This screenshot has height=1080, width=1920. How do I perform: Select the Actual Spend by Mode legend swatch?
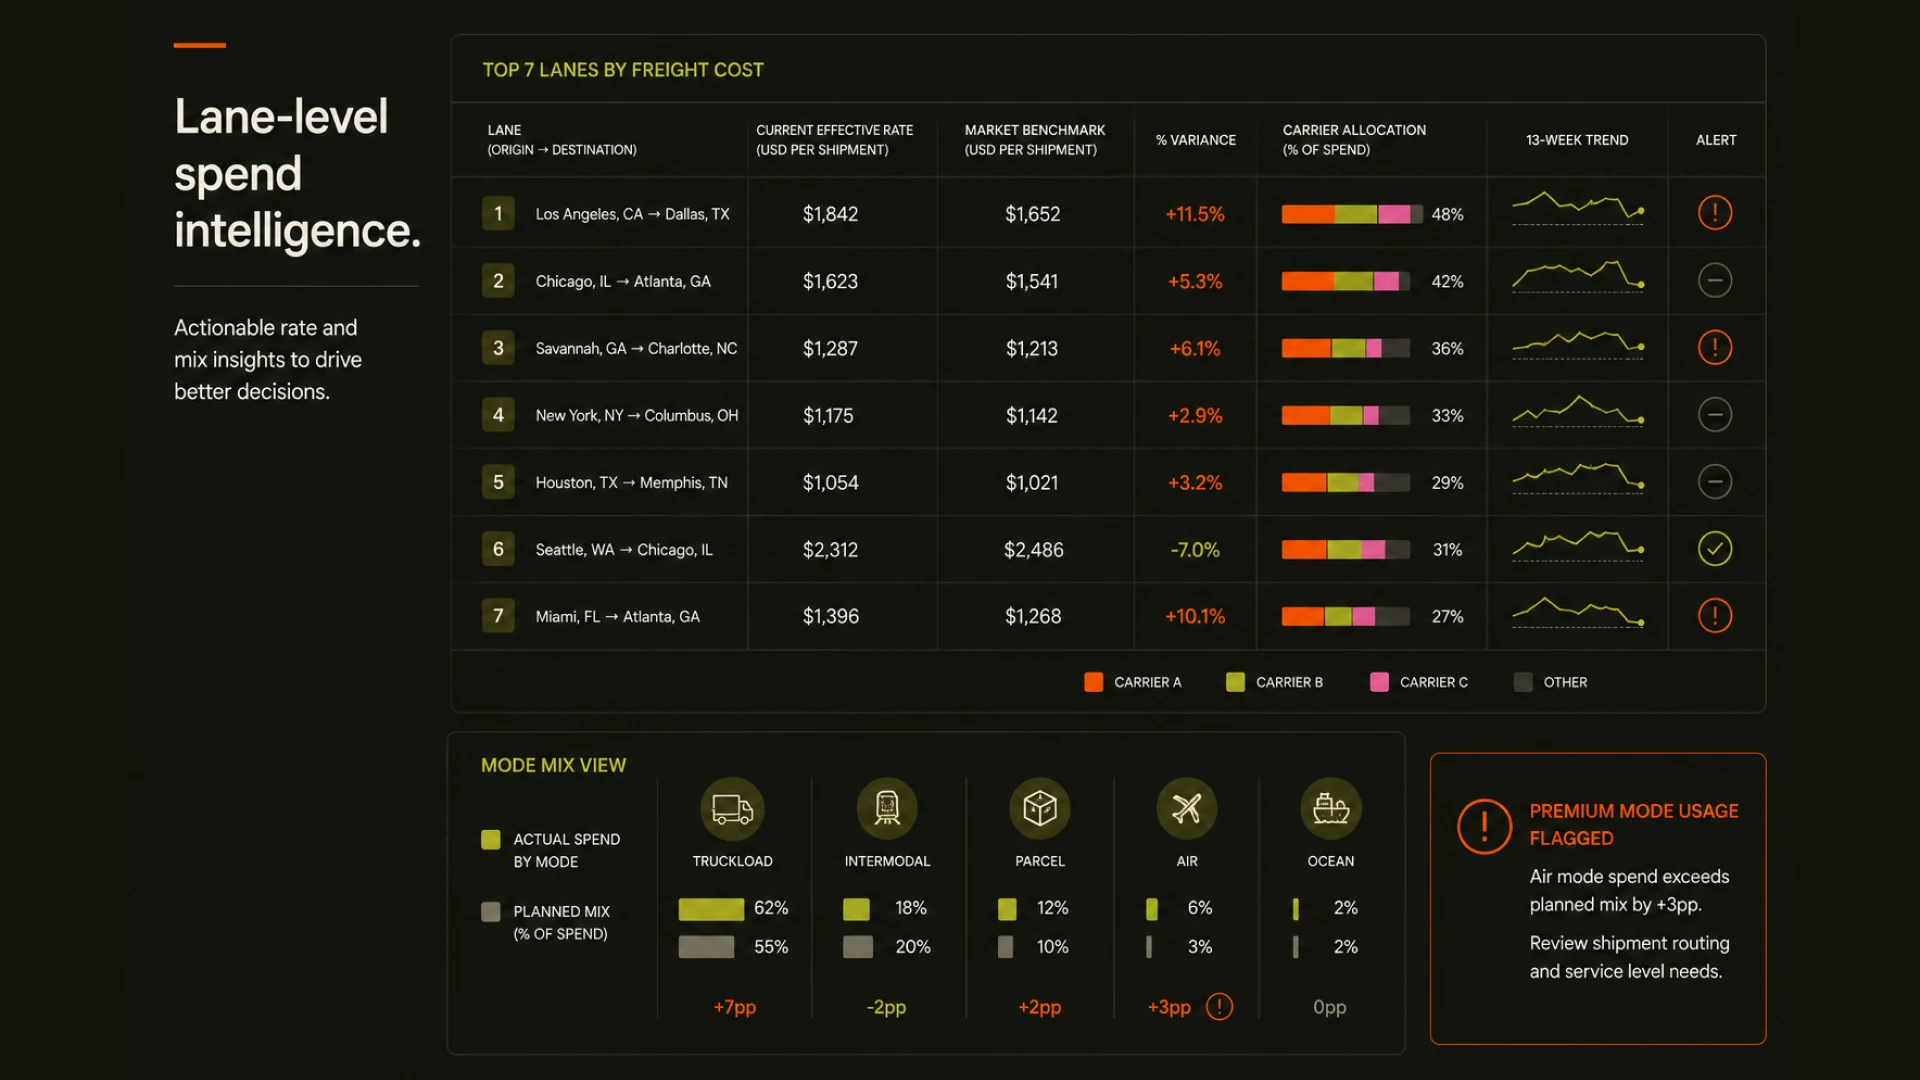coord(490,839)
